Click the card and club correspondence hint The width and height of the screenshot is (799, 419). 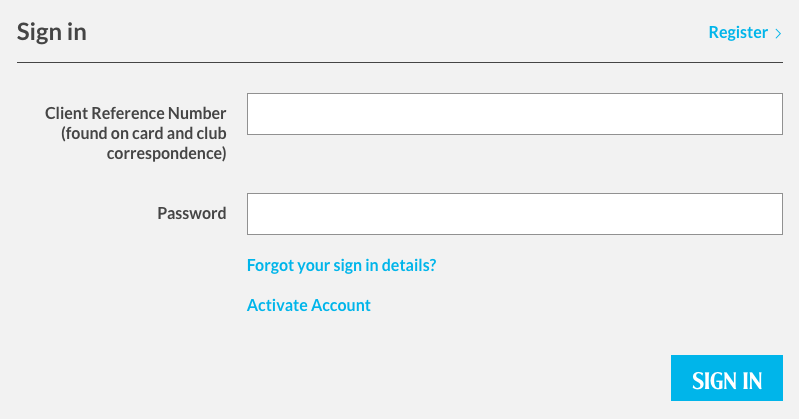pyautogui.click(x=144, y=144)
